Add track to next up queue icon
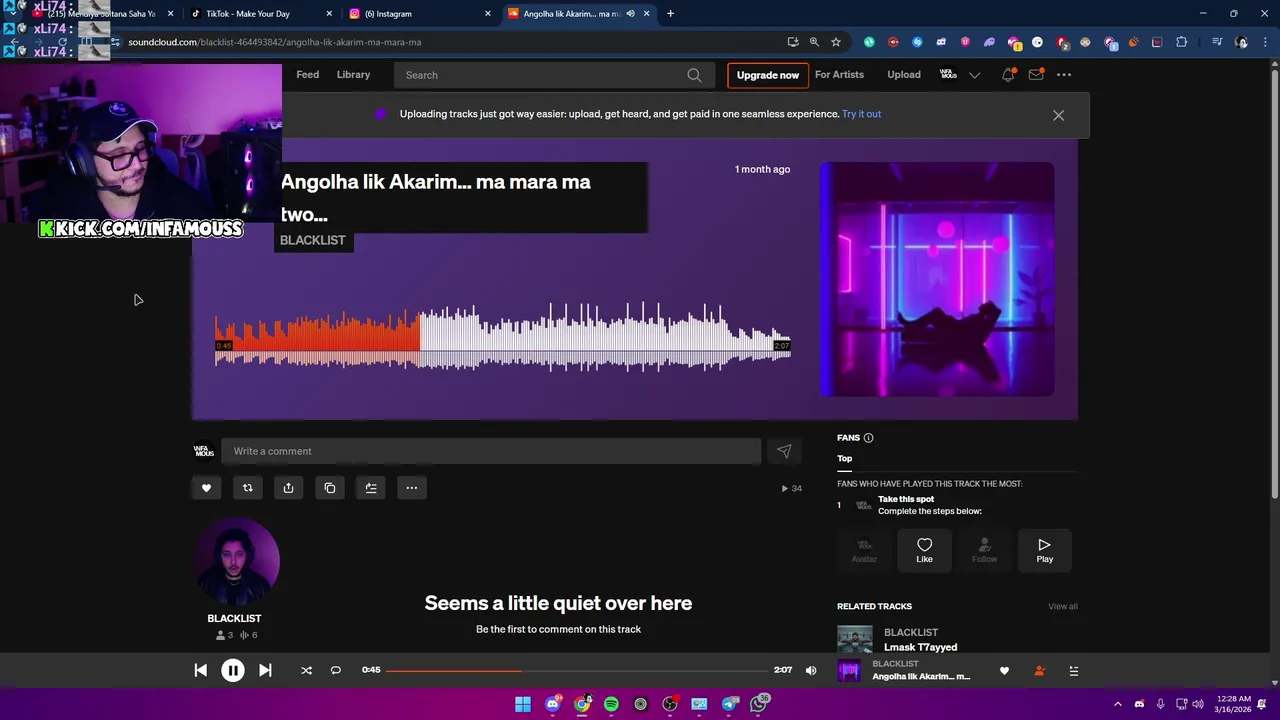The width and height of the screenshot is (1280, 720). (x=370, y=488)
